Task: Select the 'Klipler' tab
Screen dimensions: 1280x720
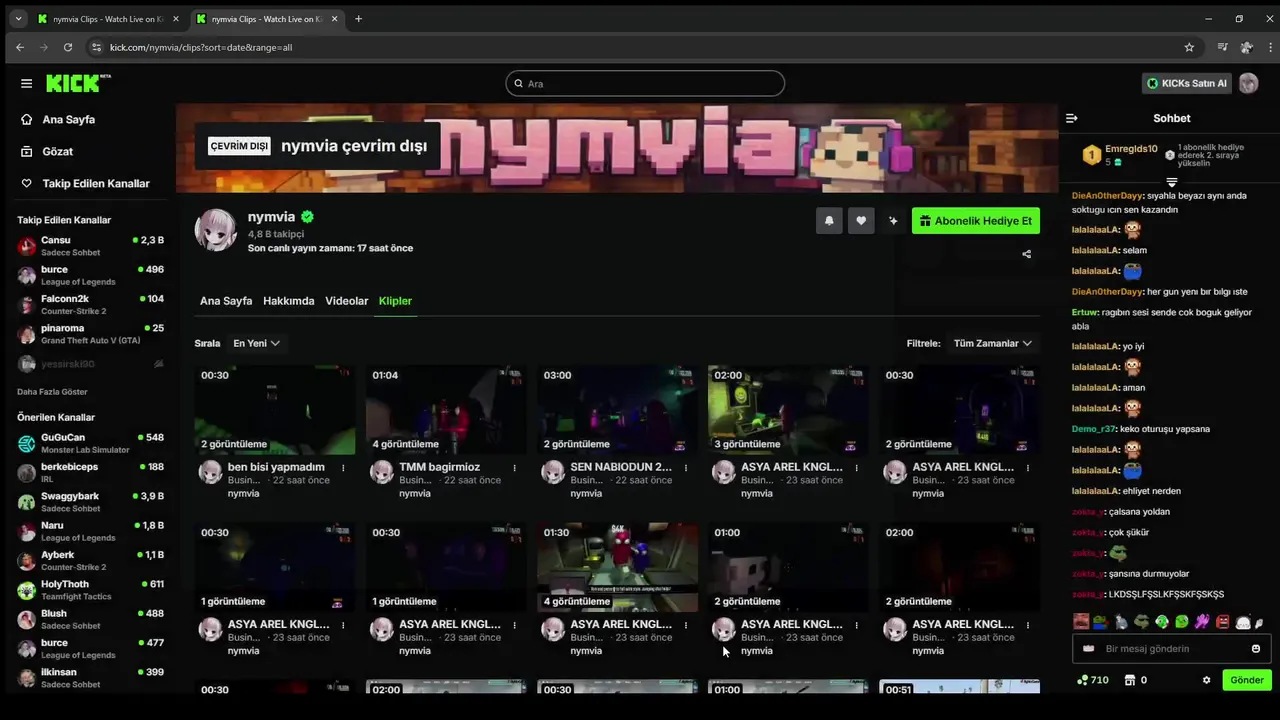Action: click(x=395, y=301)
